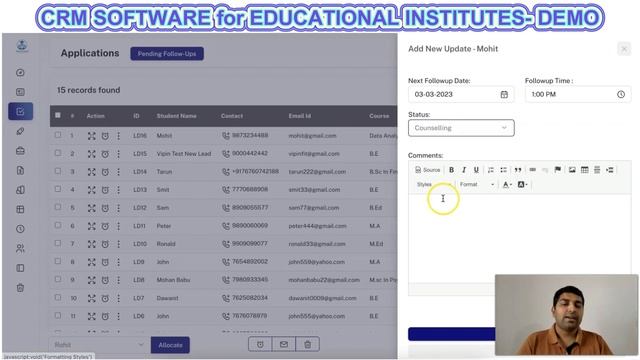Check the checkbox for Mohit's row
This screenshot has width=640, height=360.
(58, 135)
